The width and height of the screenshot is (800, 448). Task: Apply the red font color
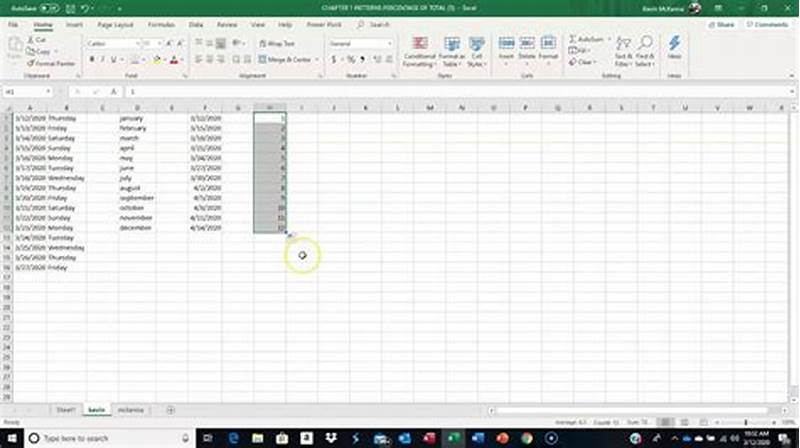click(x=174, y=60)
